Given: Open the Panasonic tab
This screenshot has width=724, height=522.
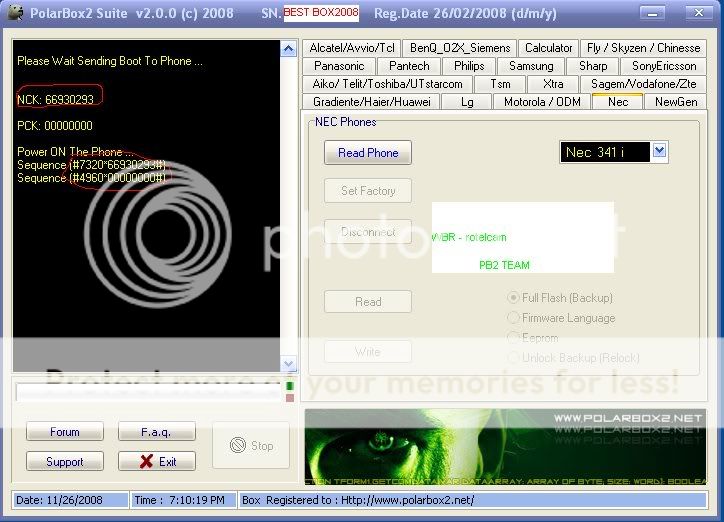Looking at the screenshot, I should tap(339, 66).
